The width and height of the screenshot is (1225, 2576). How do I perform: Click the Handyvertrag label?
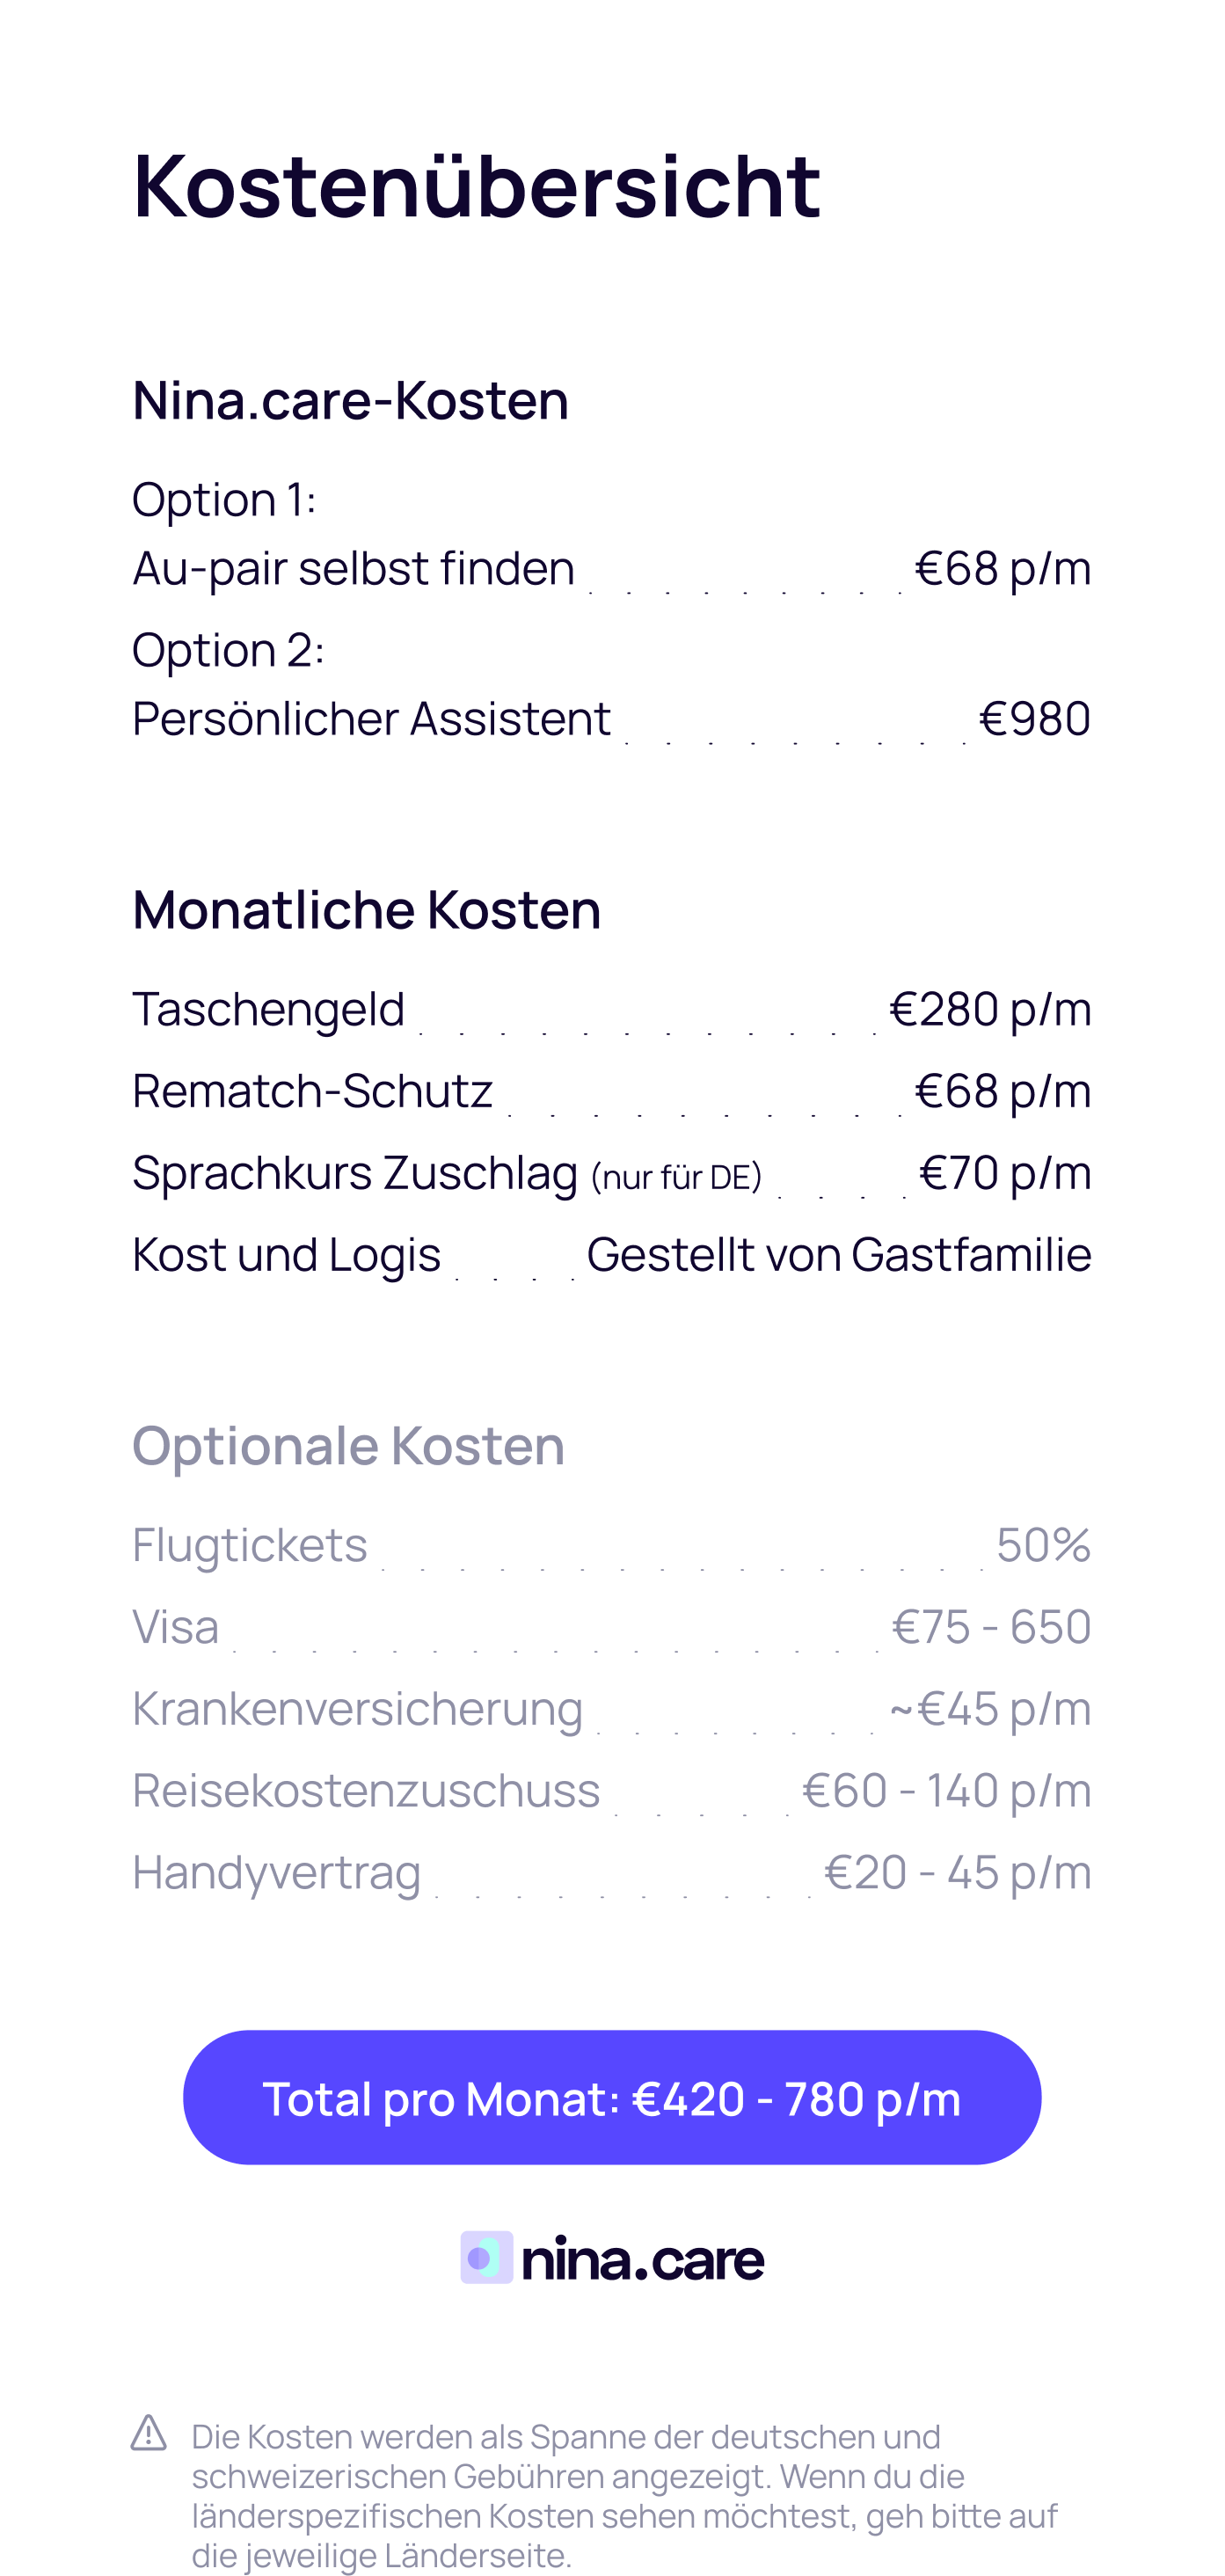point(276,1872)
